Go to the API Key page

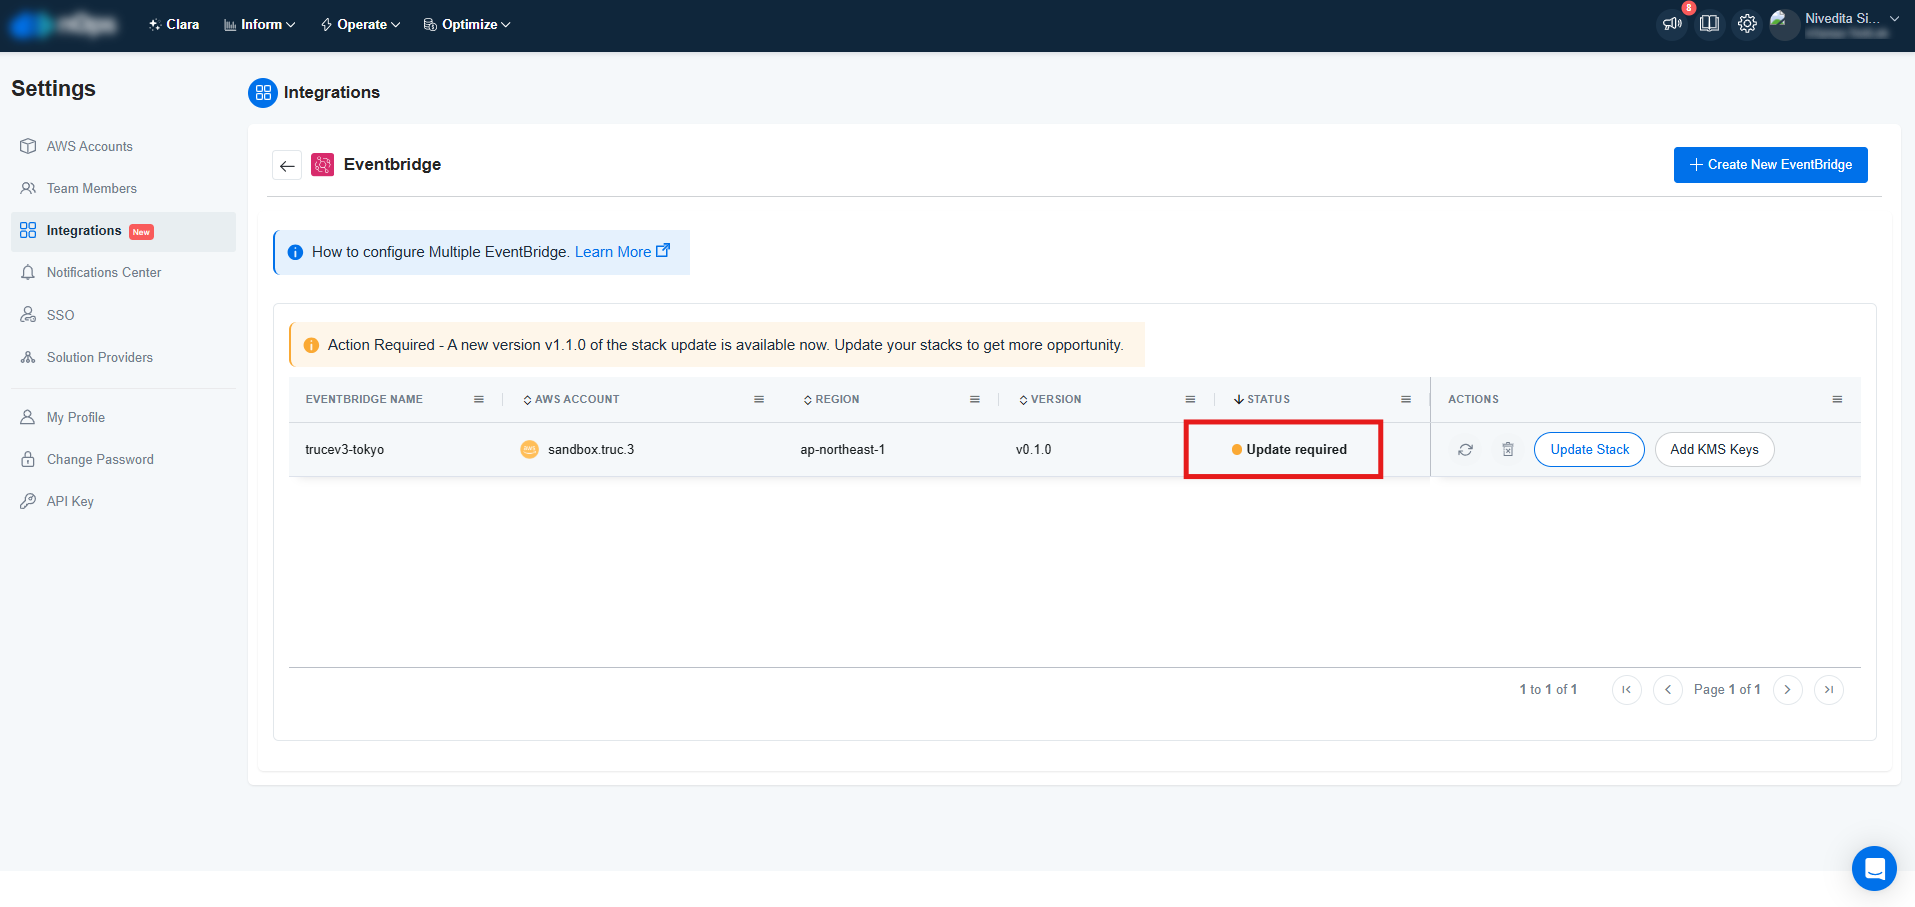click(x=70, y=502)
